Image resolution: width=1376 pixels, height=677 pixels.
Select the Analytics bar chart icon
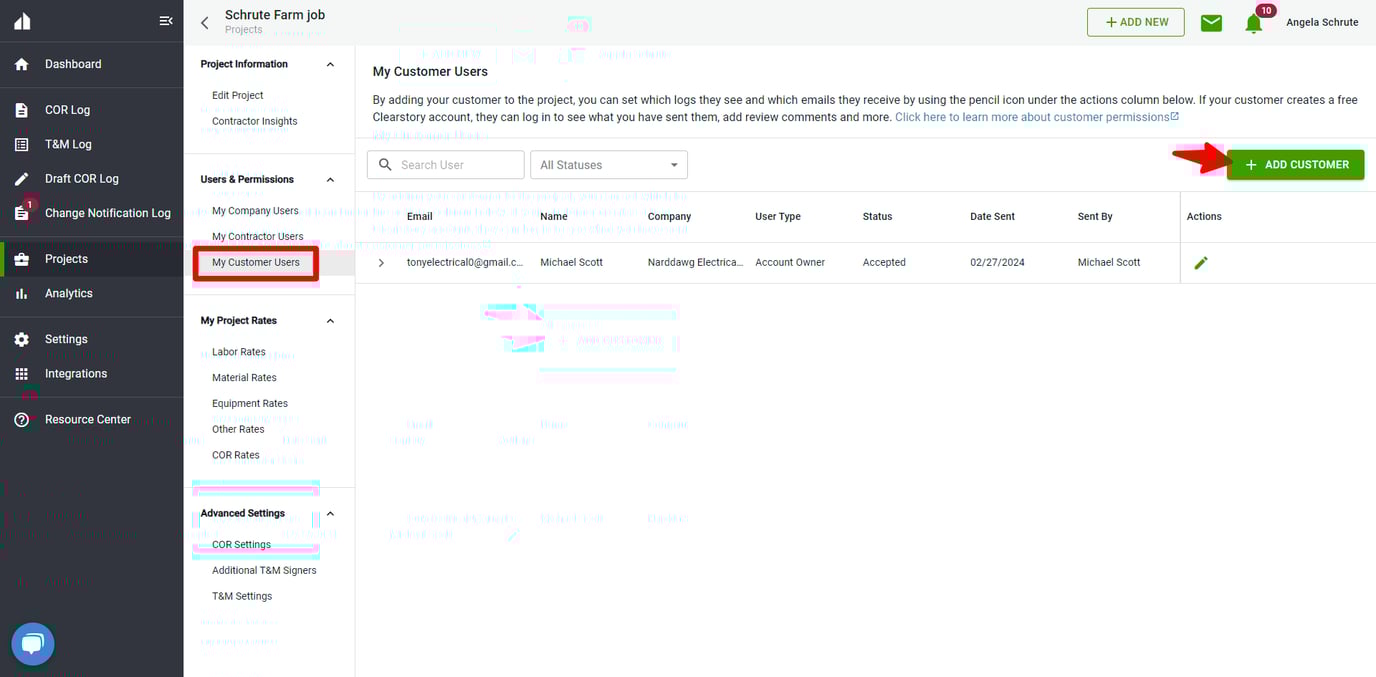tap(22, 293)
